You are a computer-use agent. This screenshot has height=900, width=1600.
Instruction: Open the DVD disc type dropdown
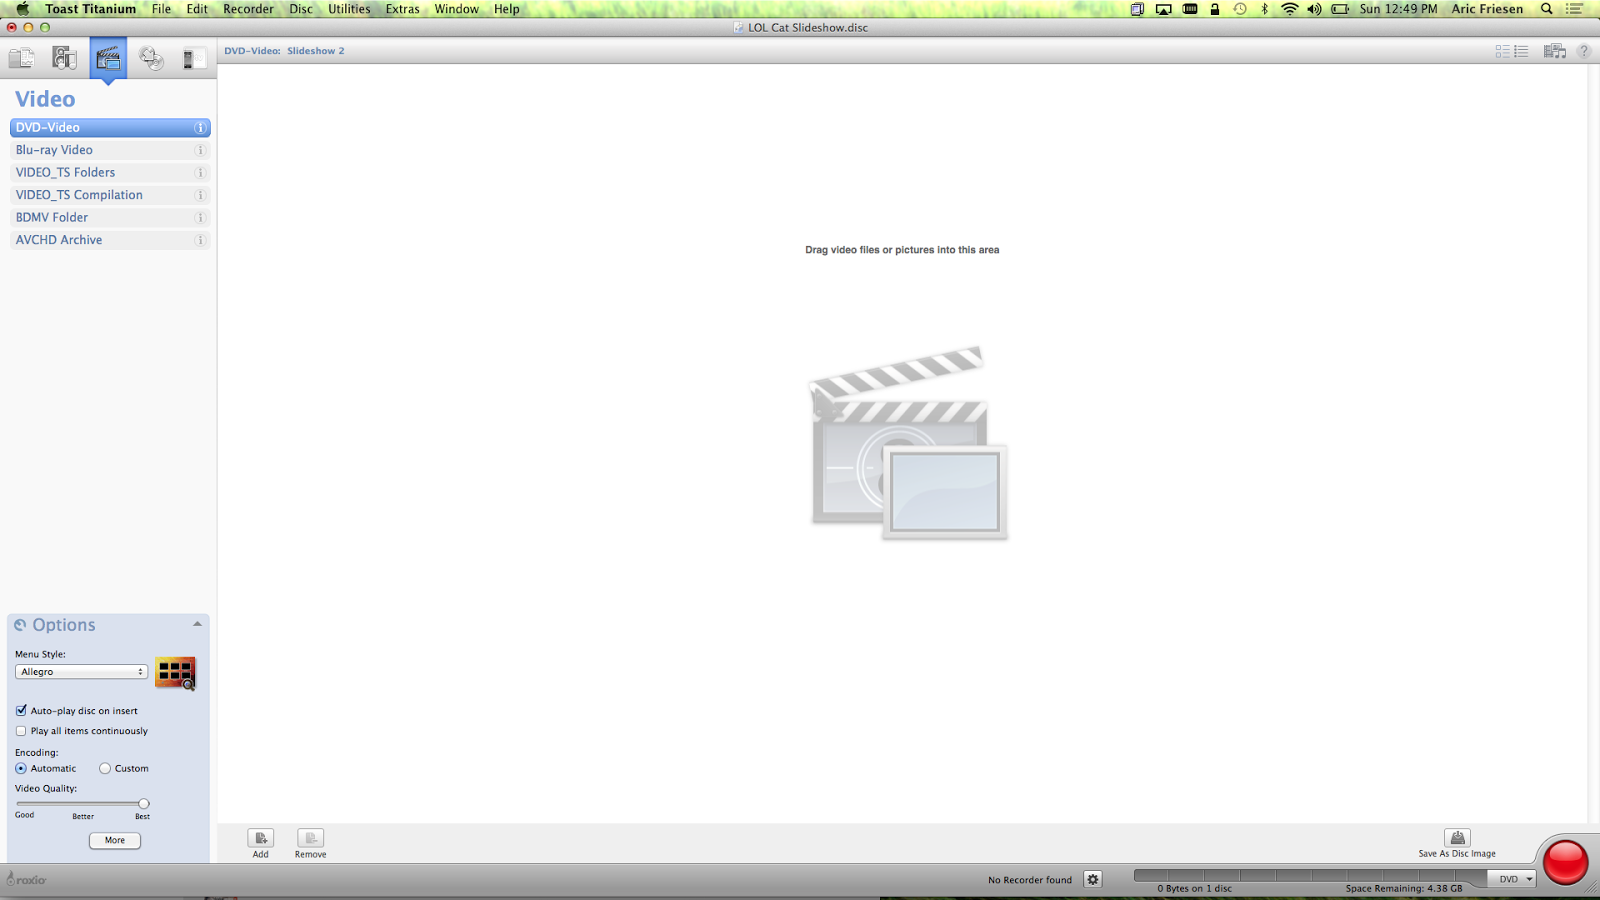point(1511,879)
